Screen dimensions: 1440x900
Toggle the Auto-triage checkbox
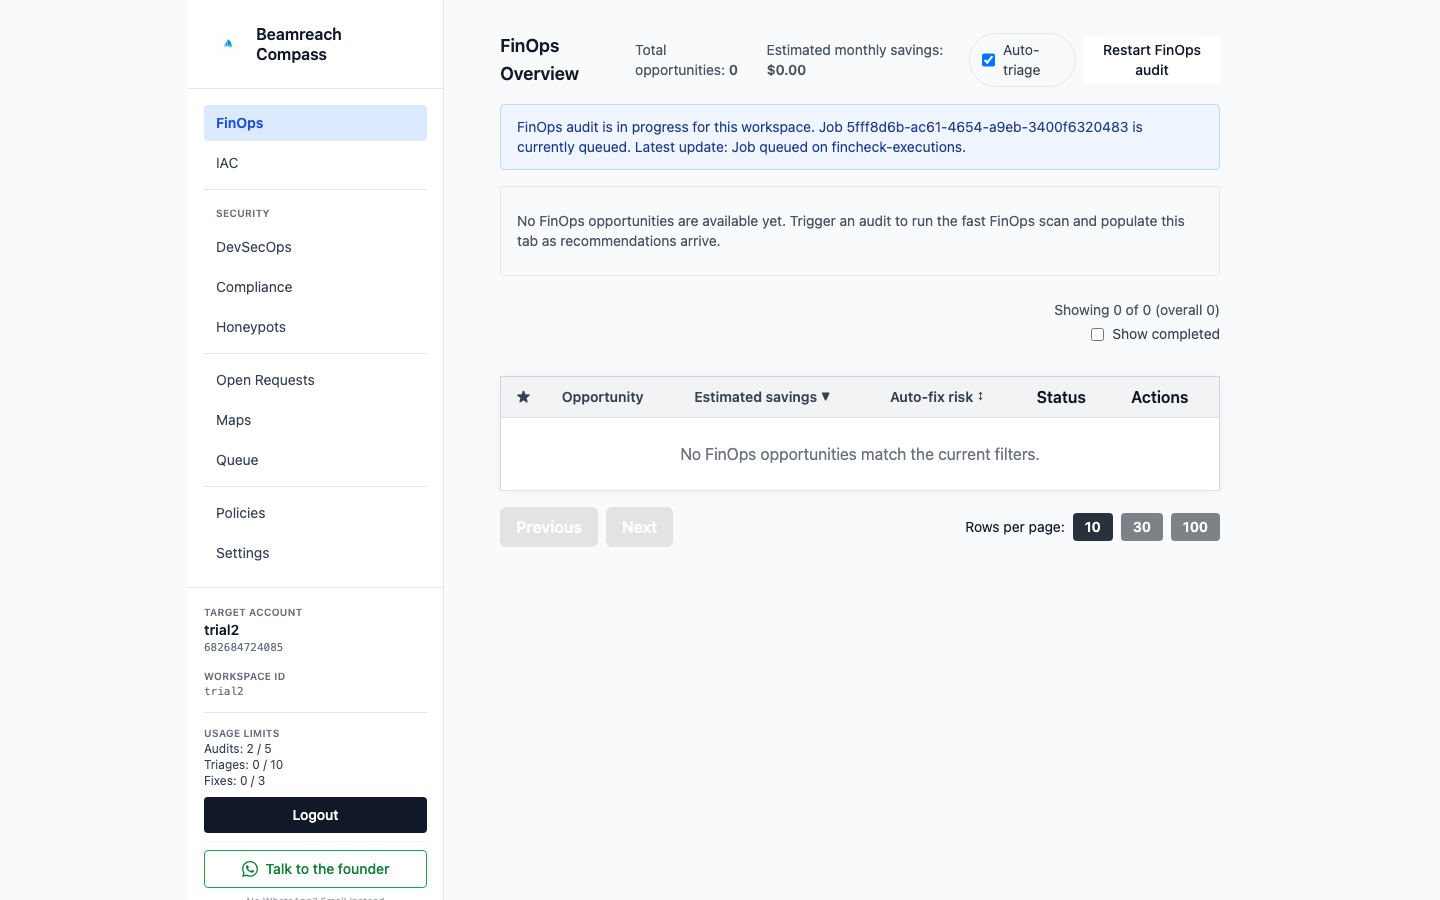click(988, 60)
